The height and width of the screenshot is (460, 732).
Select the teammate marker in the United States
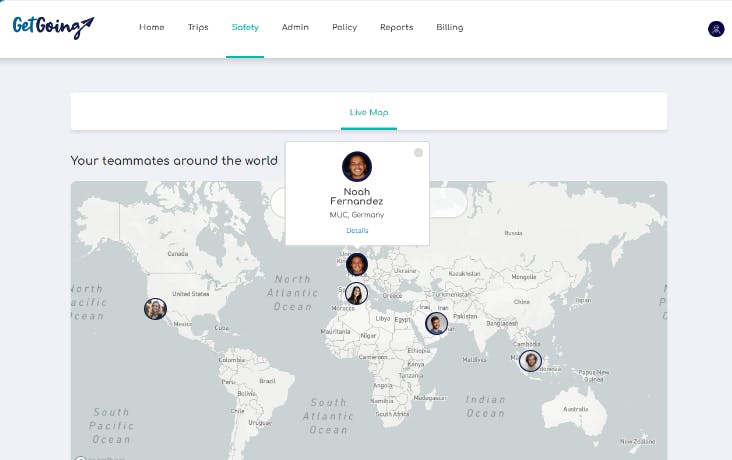(155, 309)
